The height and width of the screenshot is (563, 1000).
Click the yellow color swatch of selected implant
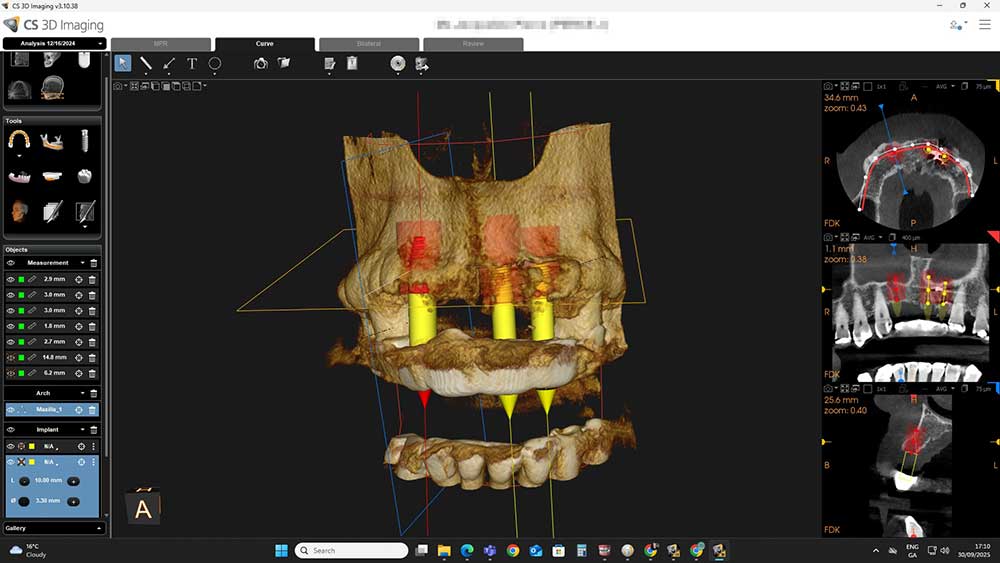[33, 463]
